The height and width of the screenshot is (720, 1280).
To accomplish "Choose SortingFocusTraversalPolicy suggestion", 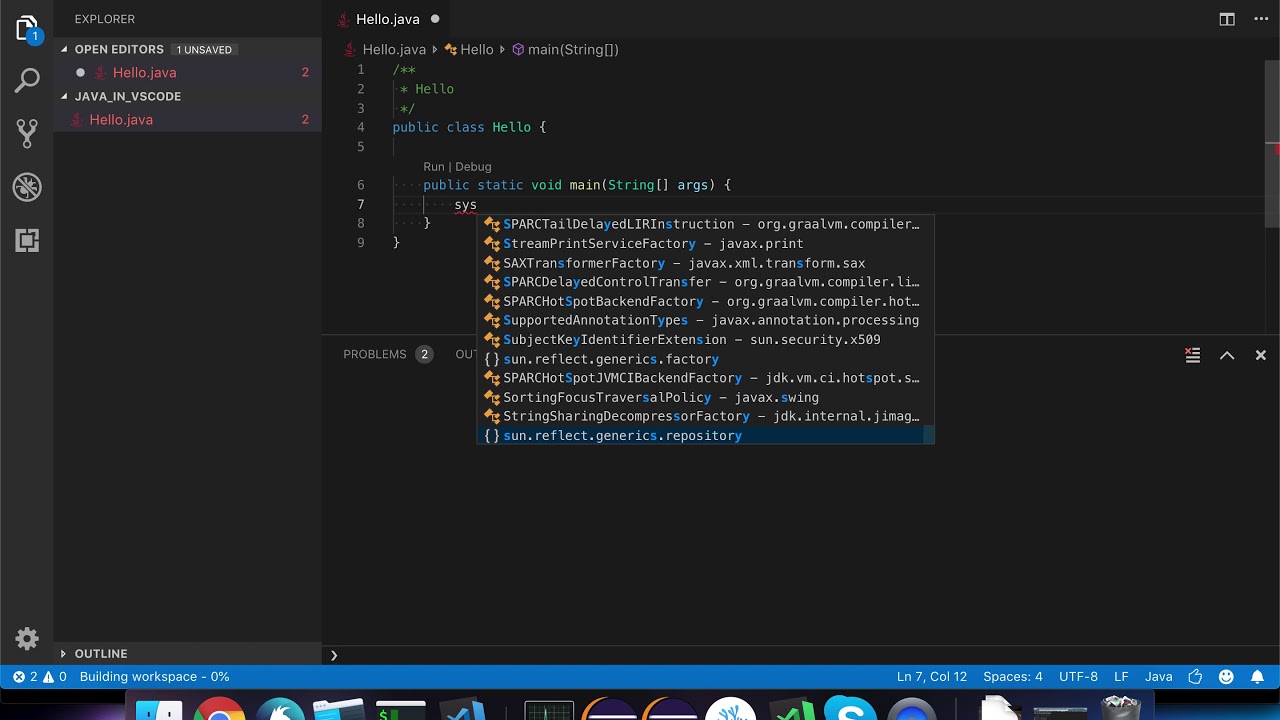I will 705,397.
